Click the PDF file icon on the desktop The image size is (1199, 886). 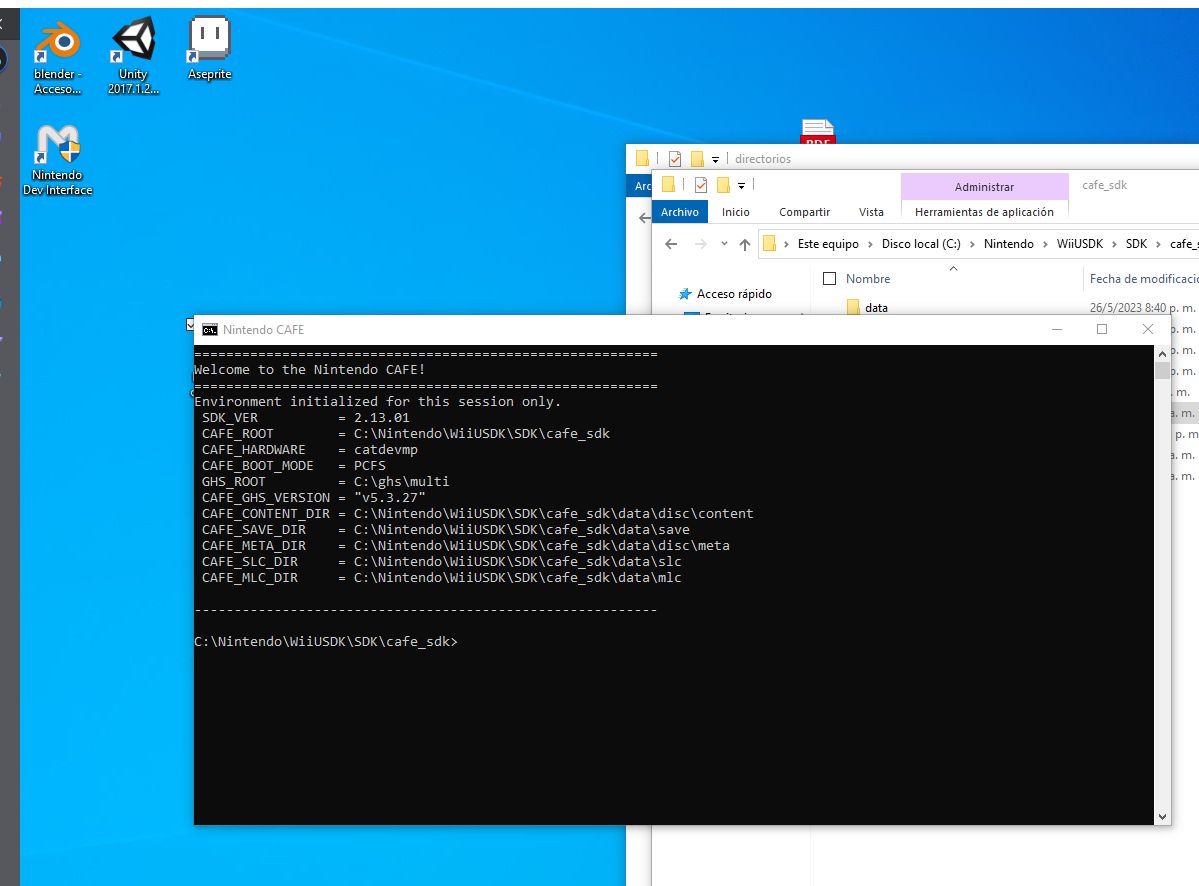click(817, 131)
